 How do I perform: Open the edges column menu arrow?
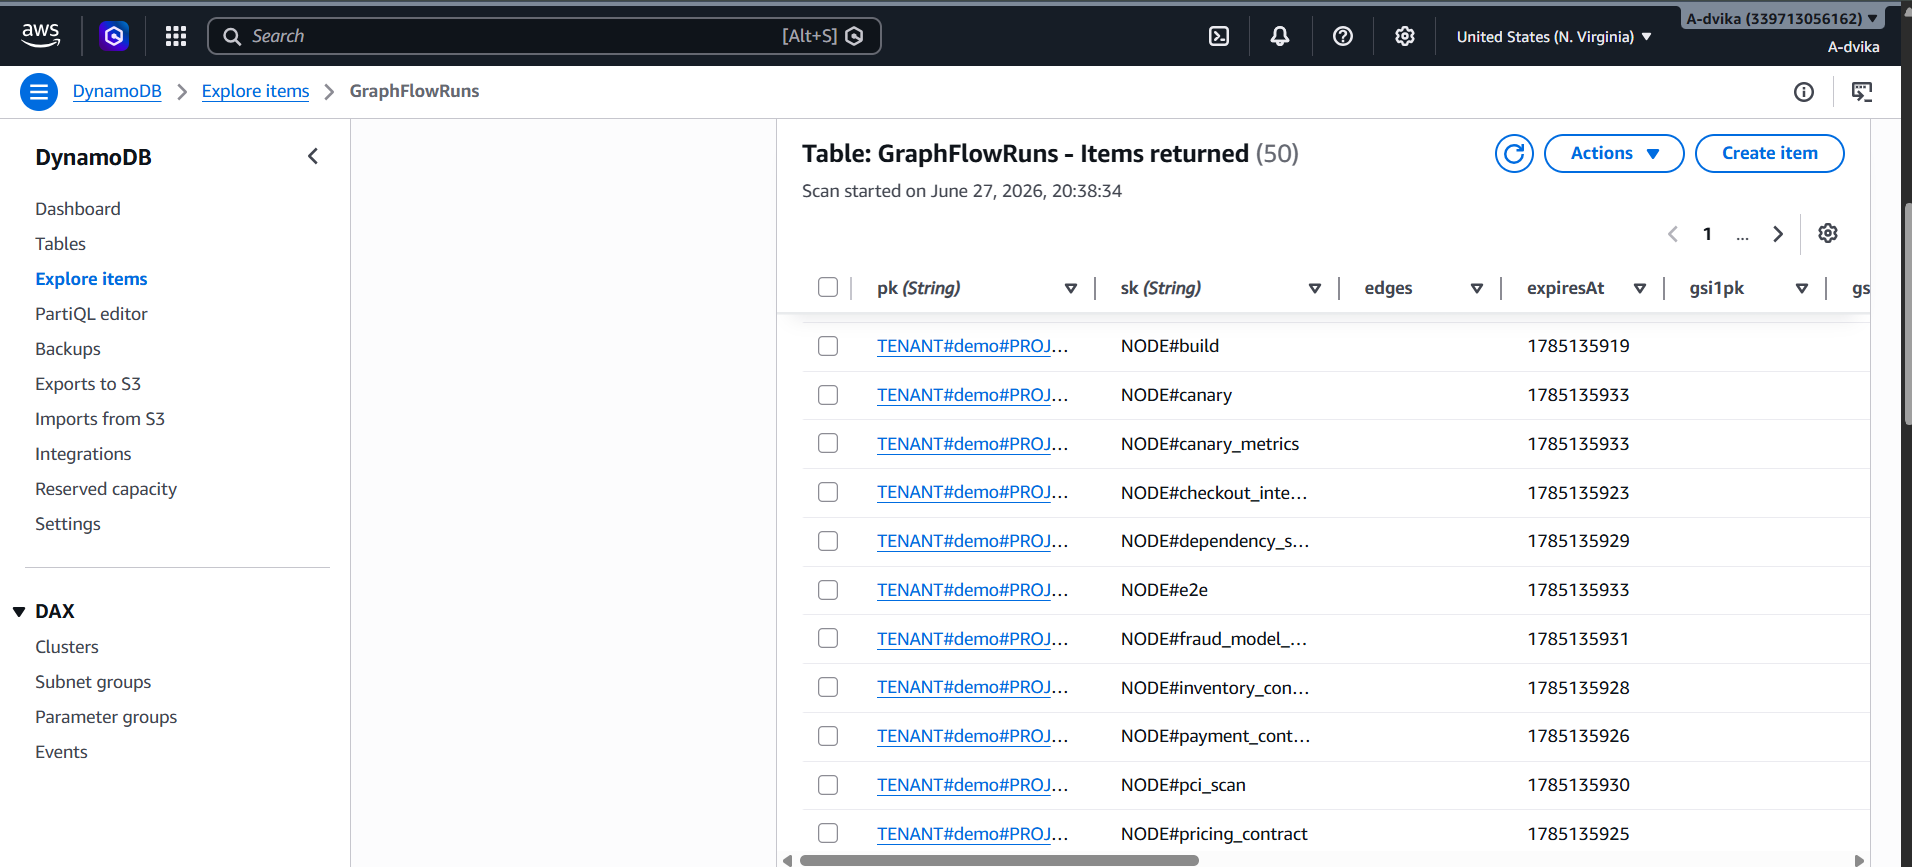point(1477,288)
